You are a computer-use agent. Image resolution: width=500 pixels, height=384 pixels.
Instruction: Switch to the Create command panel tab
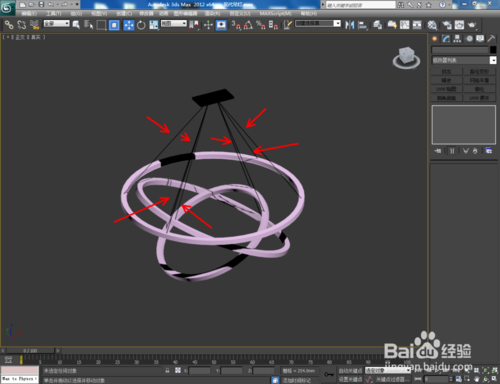point(435,39)
